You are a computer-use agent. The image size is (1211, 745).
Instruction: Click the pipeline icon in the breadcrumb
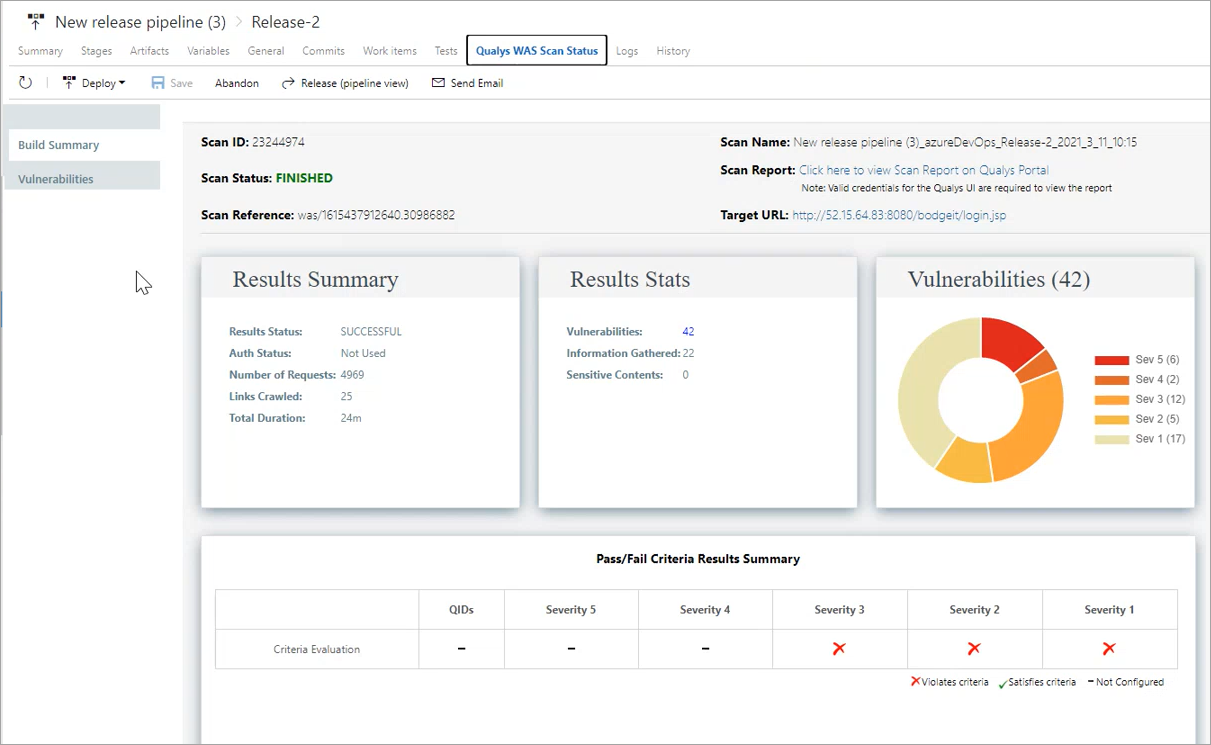pos(36,20)
